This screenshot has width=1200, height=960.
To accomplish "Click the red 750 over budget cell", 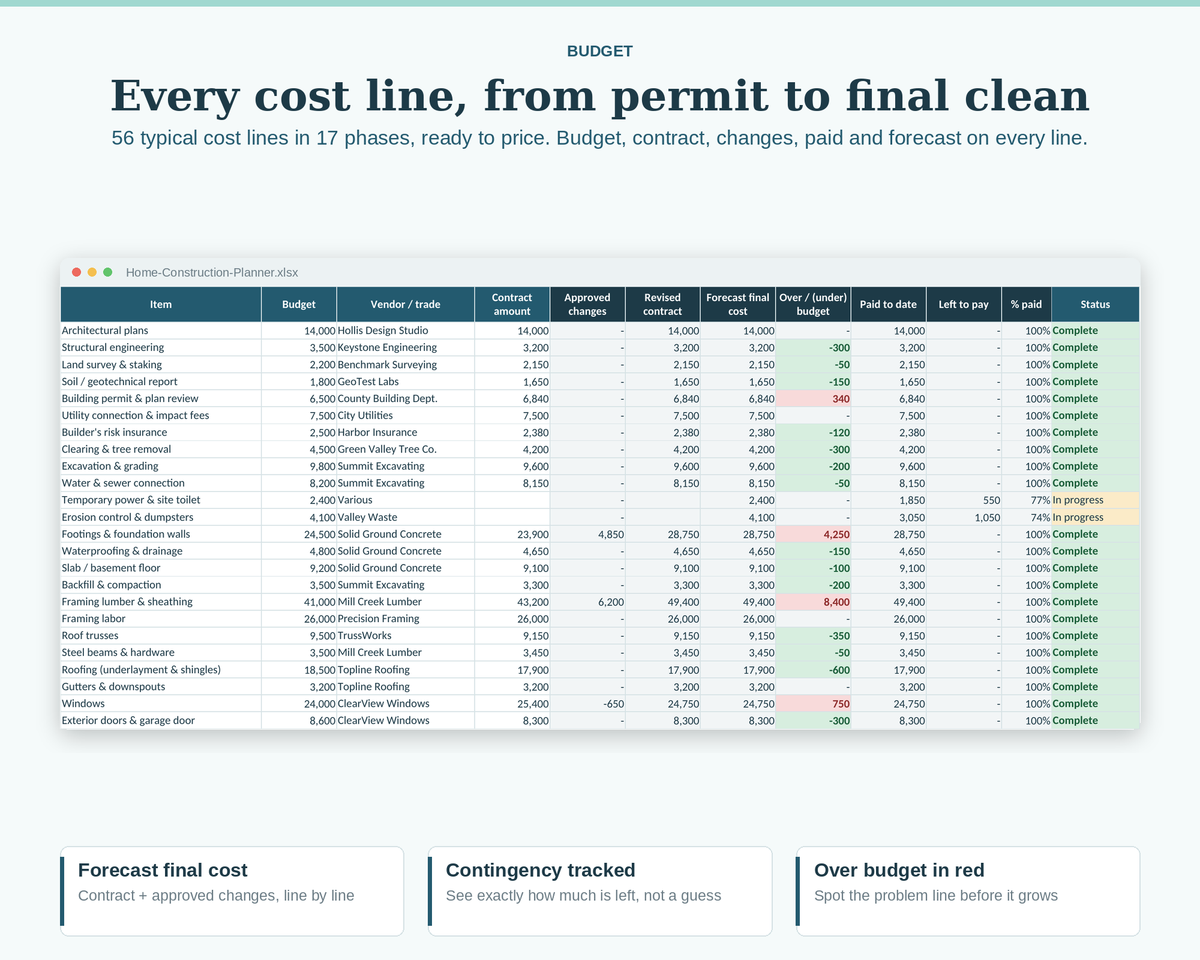I will tap(813, 704).
